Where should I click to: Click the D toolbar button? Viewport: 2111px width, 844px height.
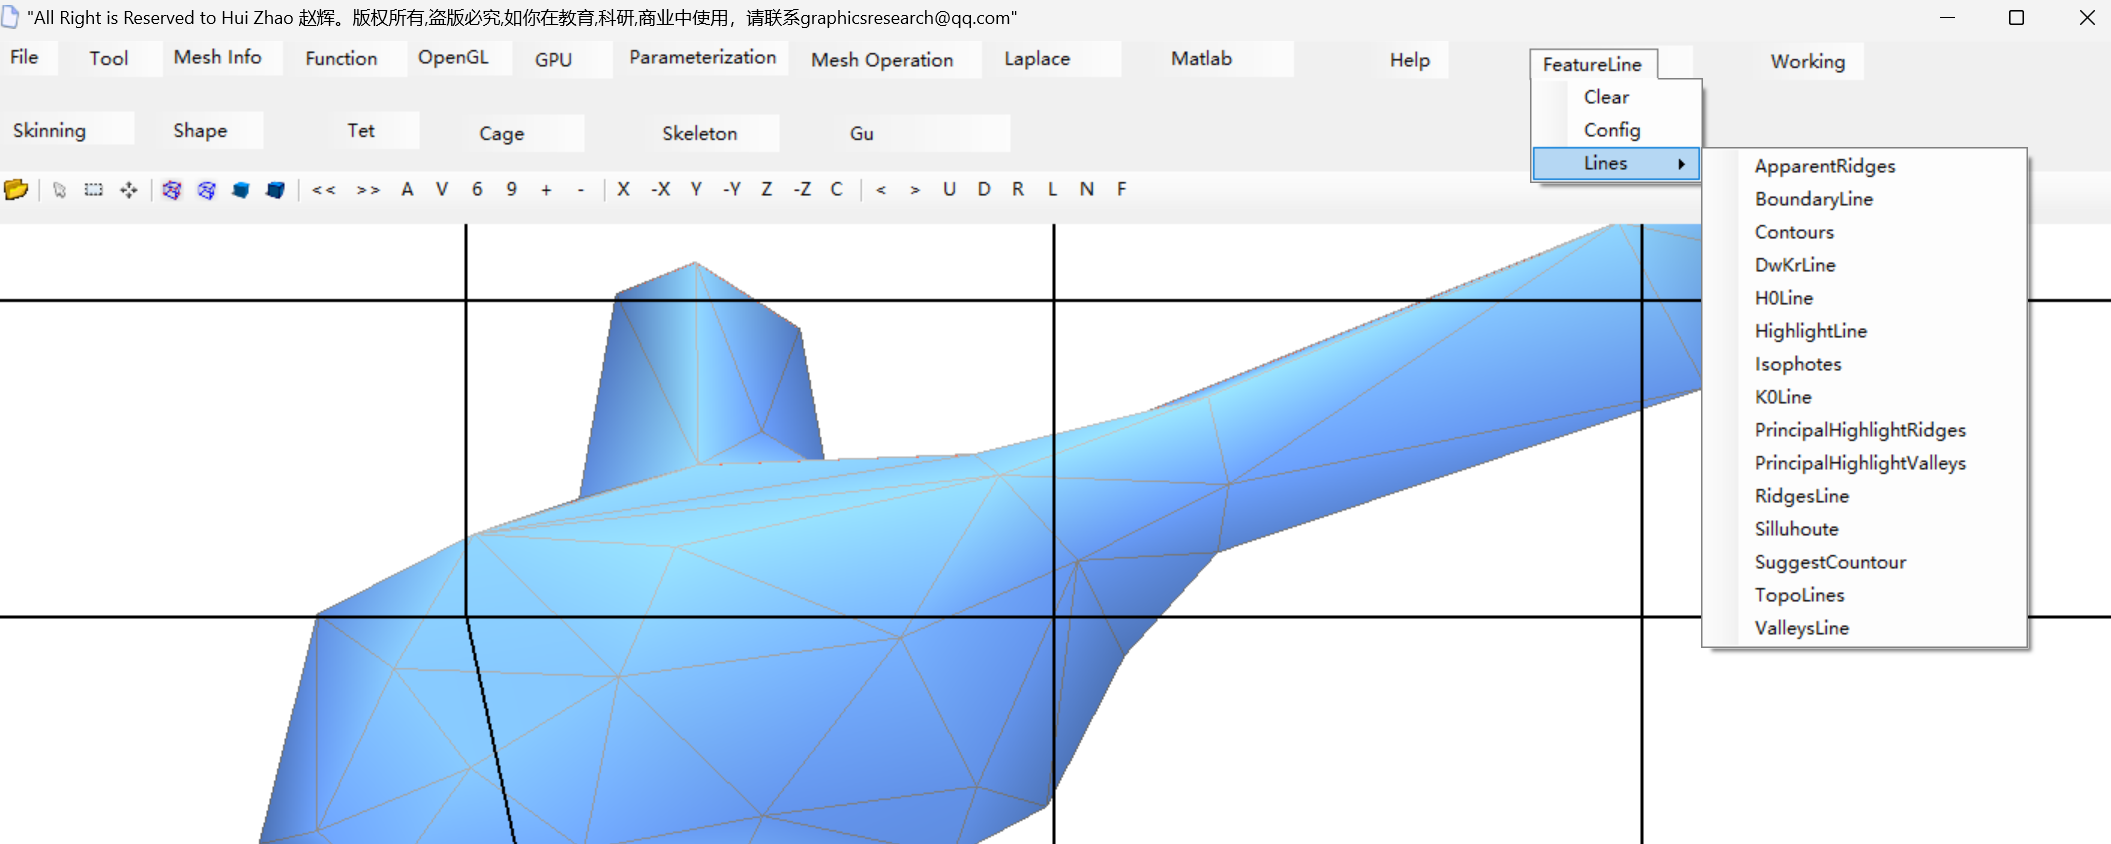984,189
